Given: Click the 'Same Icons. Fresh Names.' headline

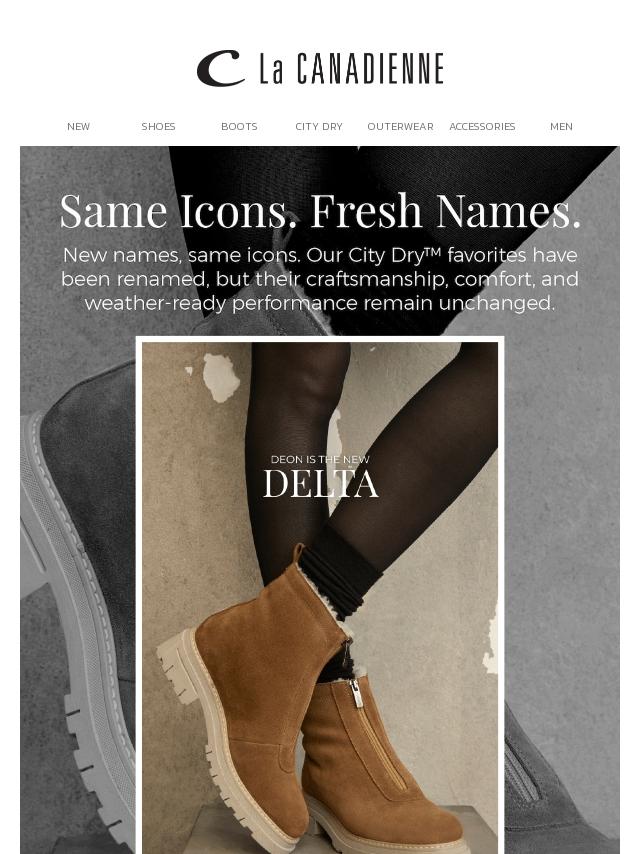Looking at the screenshot, I should (320, 211).
